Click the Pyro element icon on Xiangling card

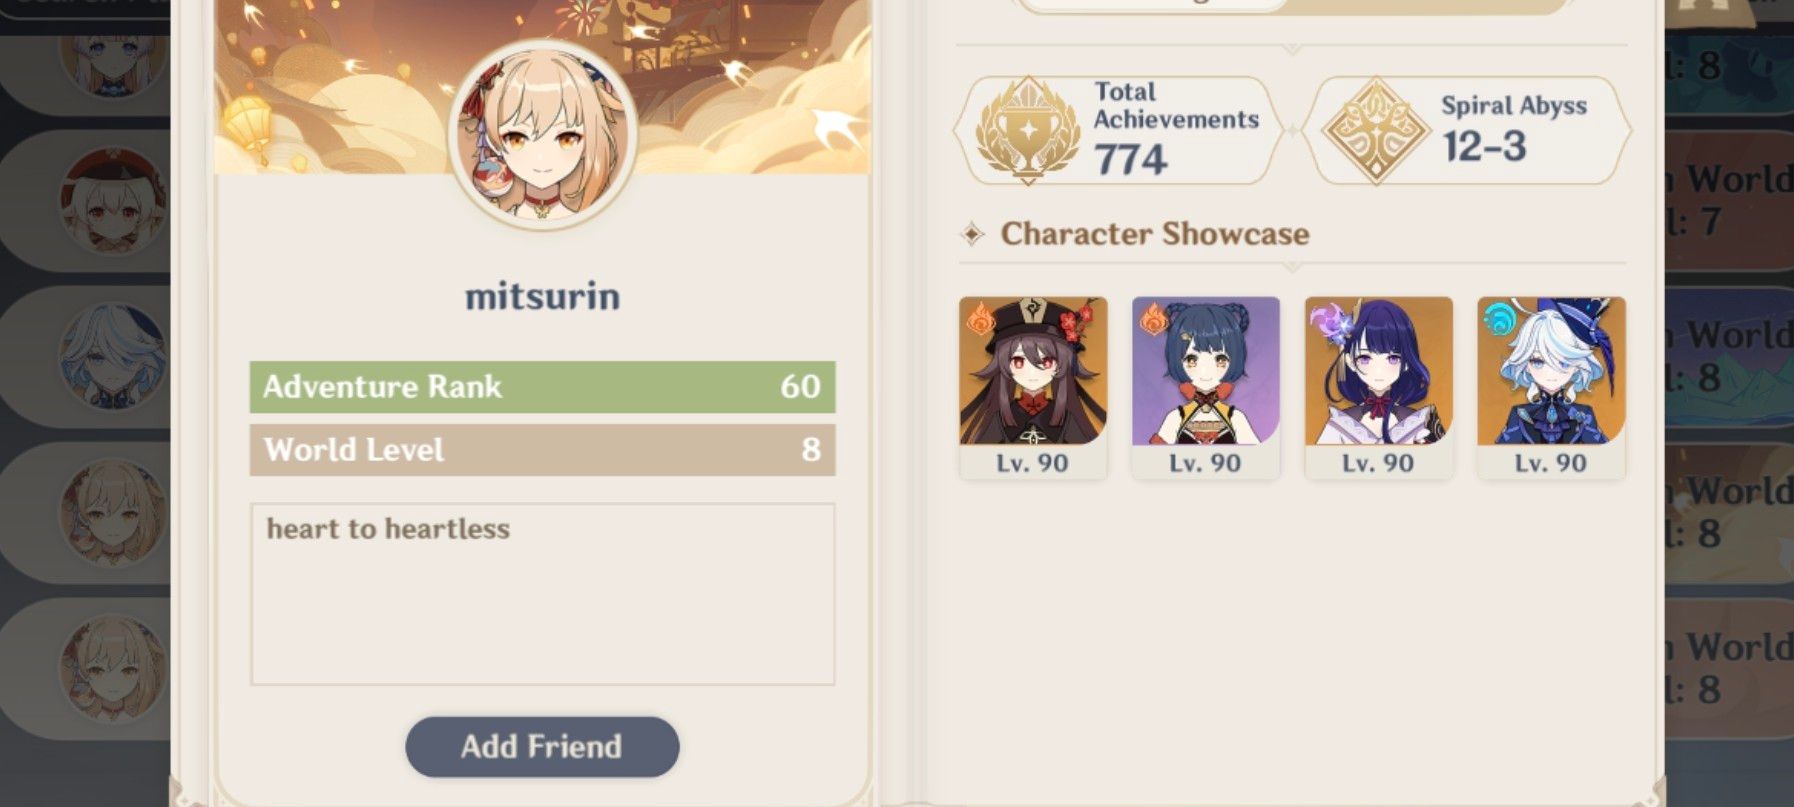[x=1152, y=319]
